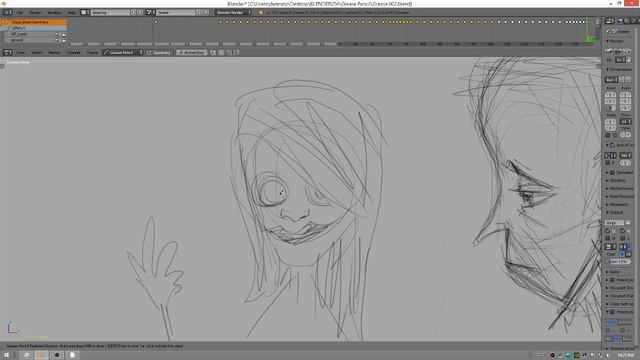
Task: Add a new scene with plus icon
Action: [x=199, y=13]
